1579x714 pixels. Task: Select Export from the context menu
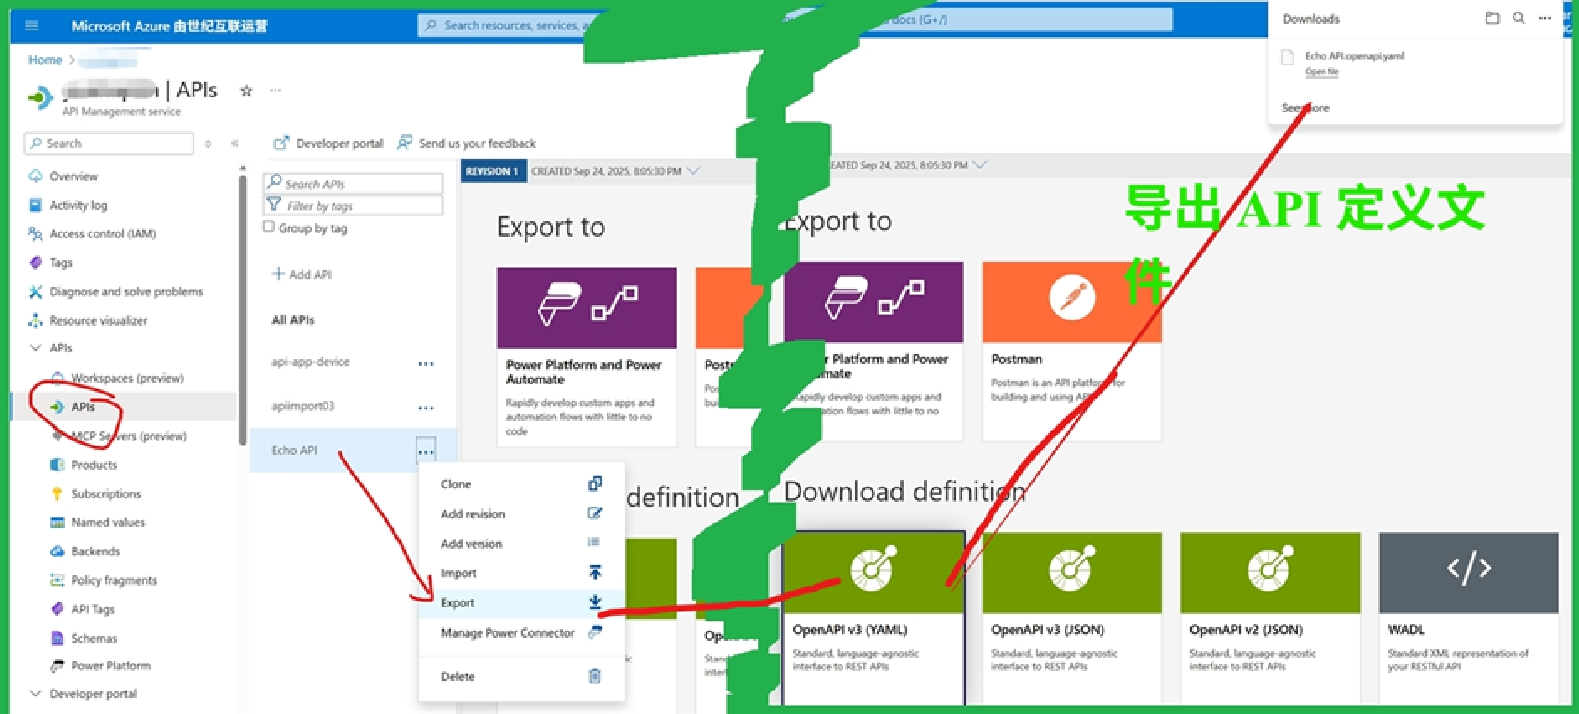click(x=521, y=603)
